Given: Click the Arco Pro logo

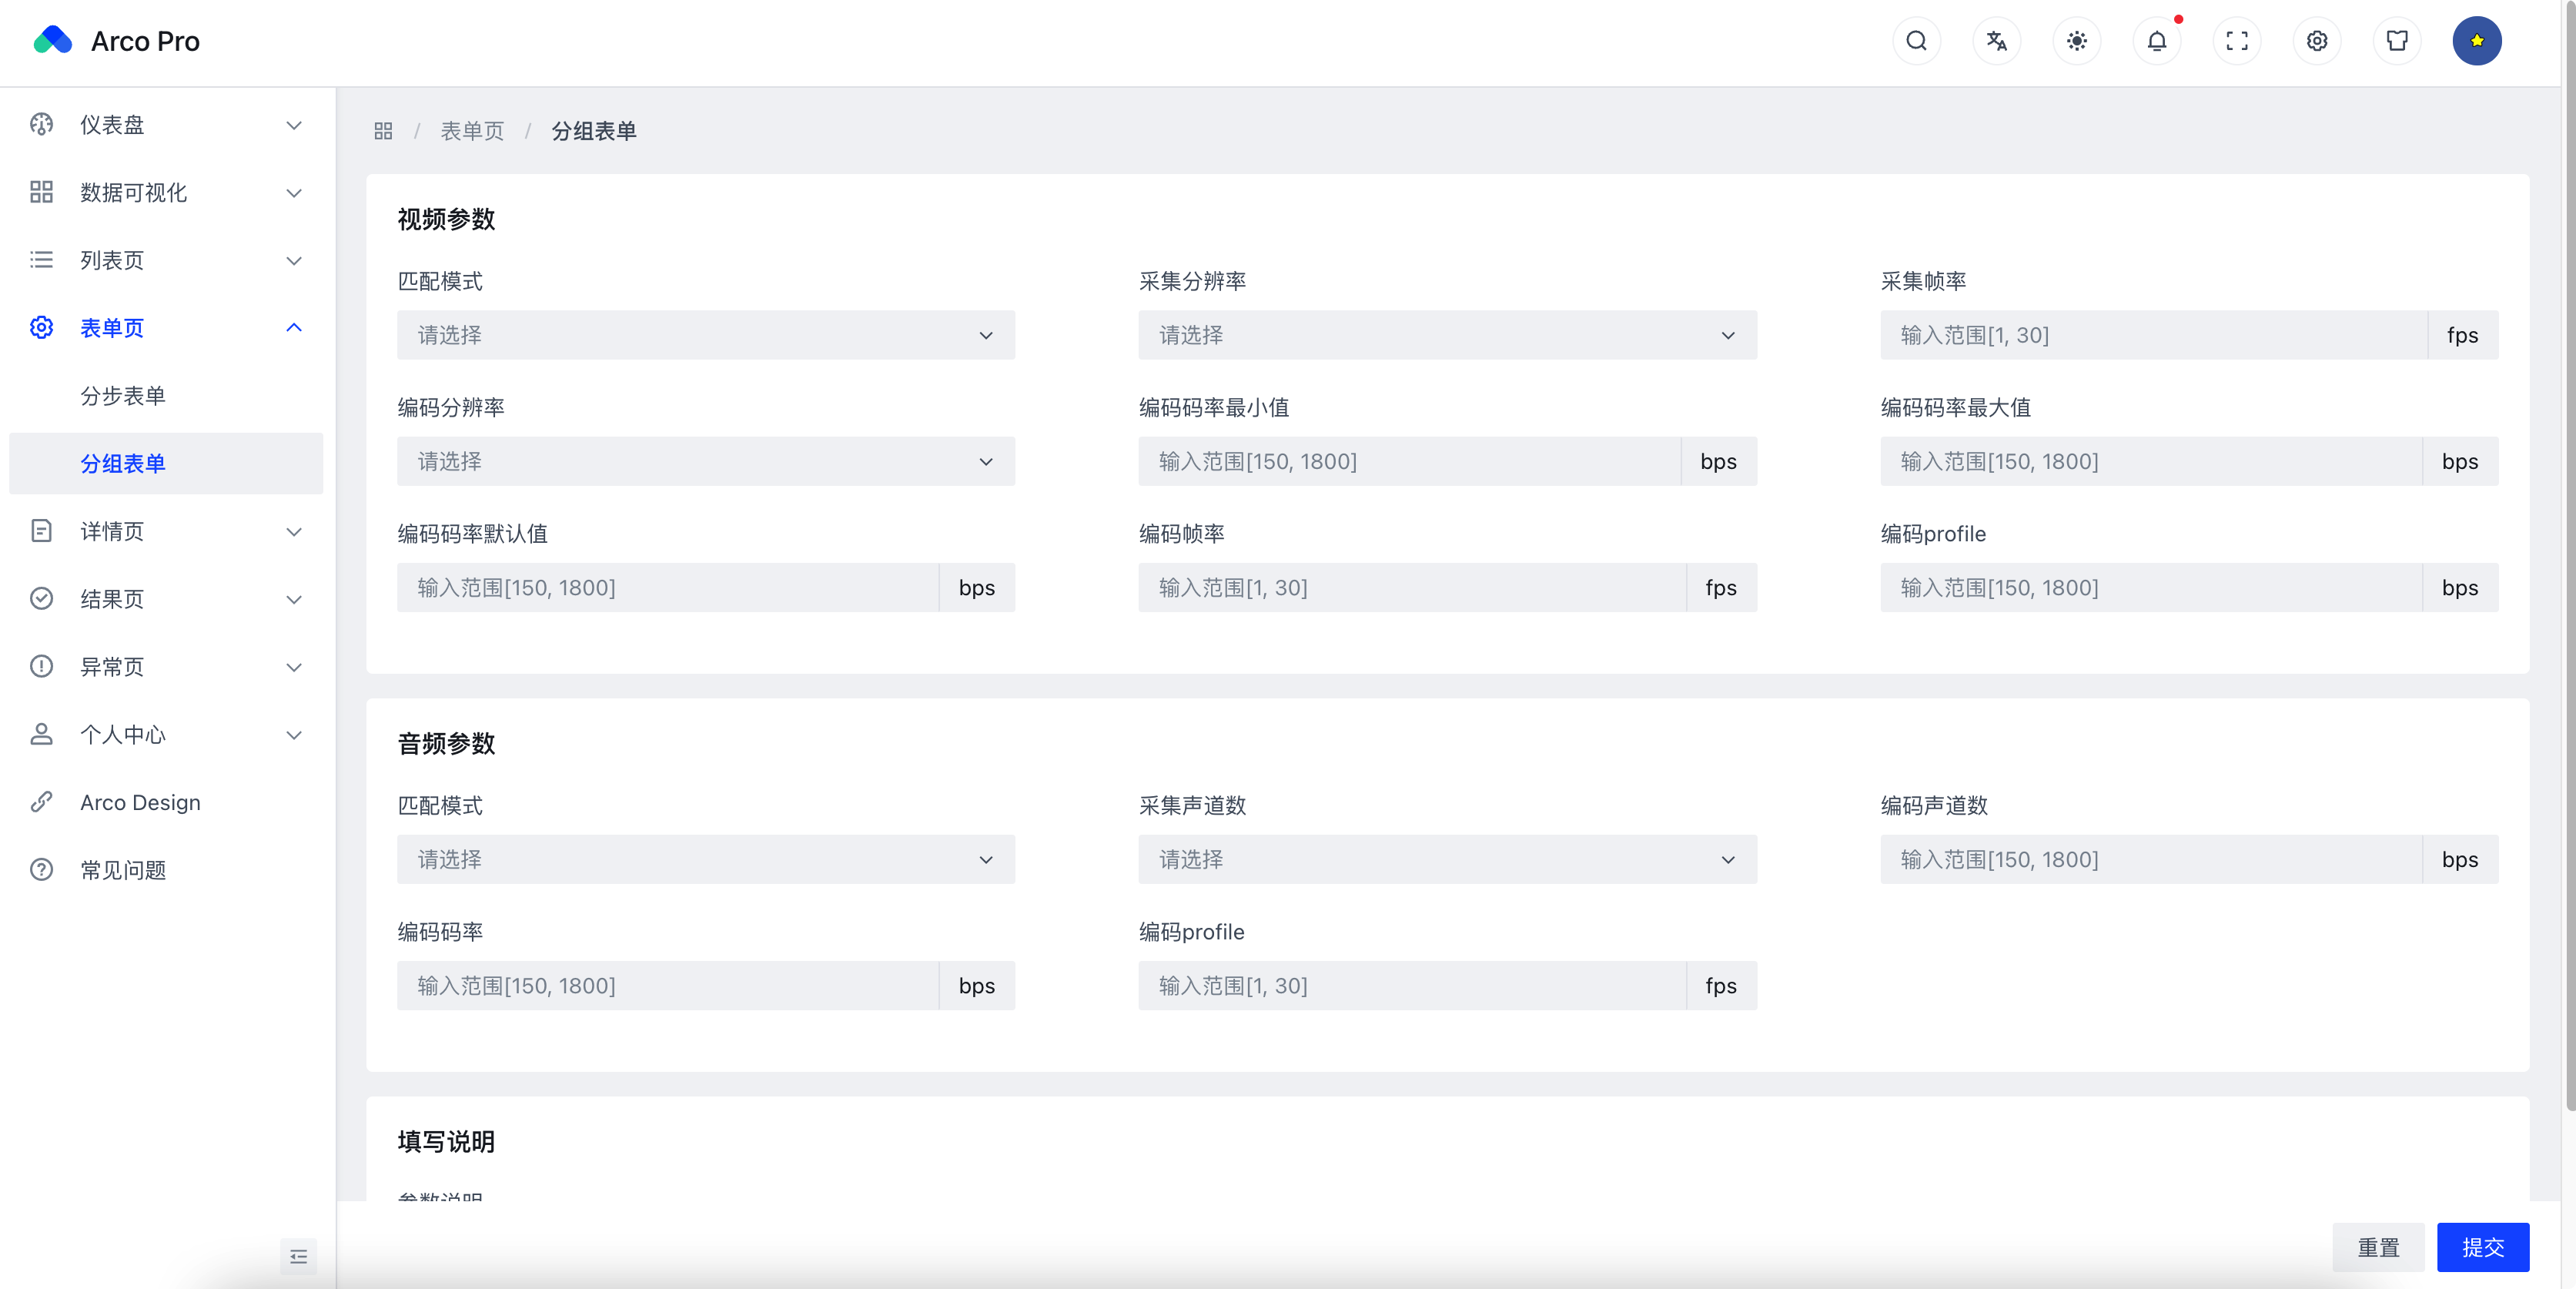Looking at the screenshot, I should pyautogui.click(x=114, y=40).
